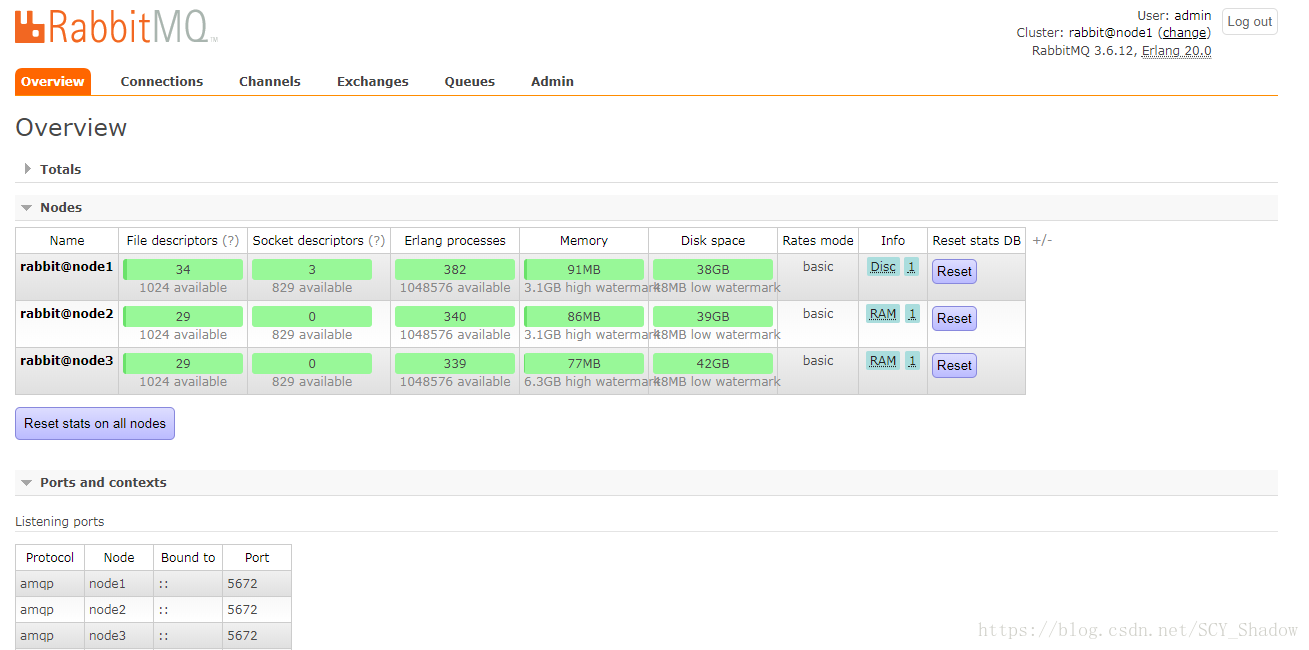This screenshot has width=1309, height=650.
Task: Click the Erlang 20.0 version text
Action: point(1177,51)
